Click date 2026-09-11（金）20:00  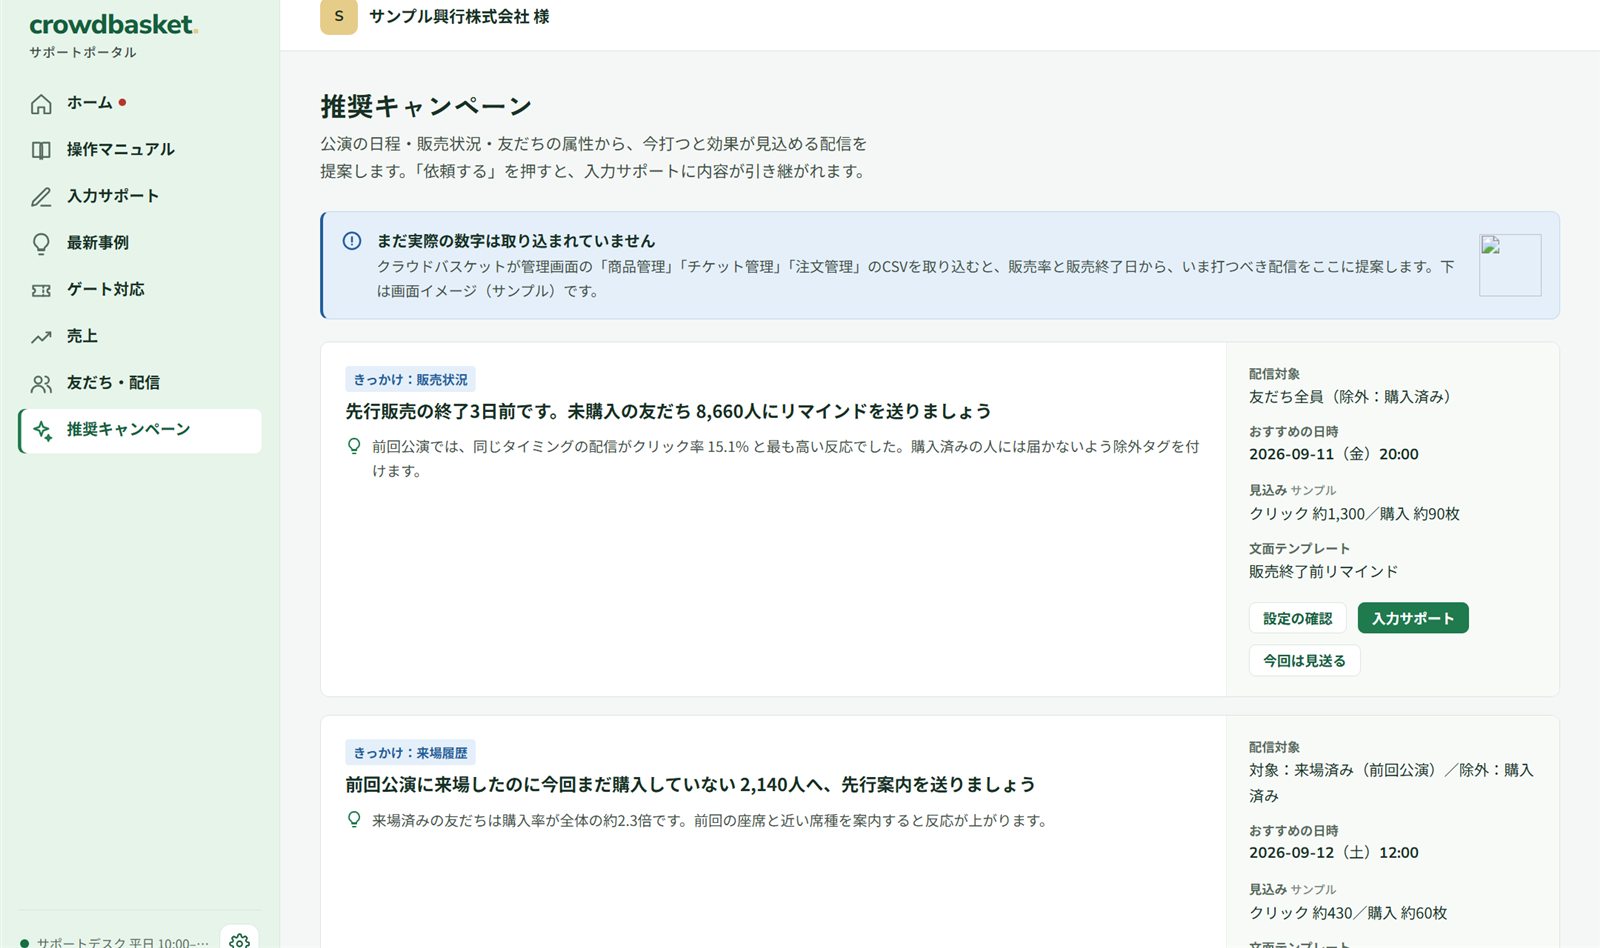(1334, 454)
